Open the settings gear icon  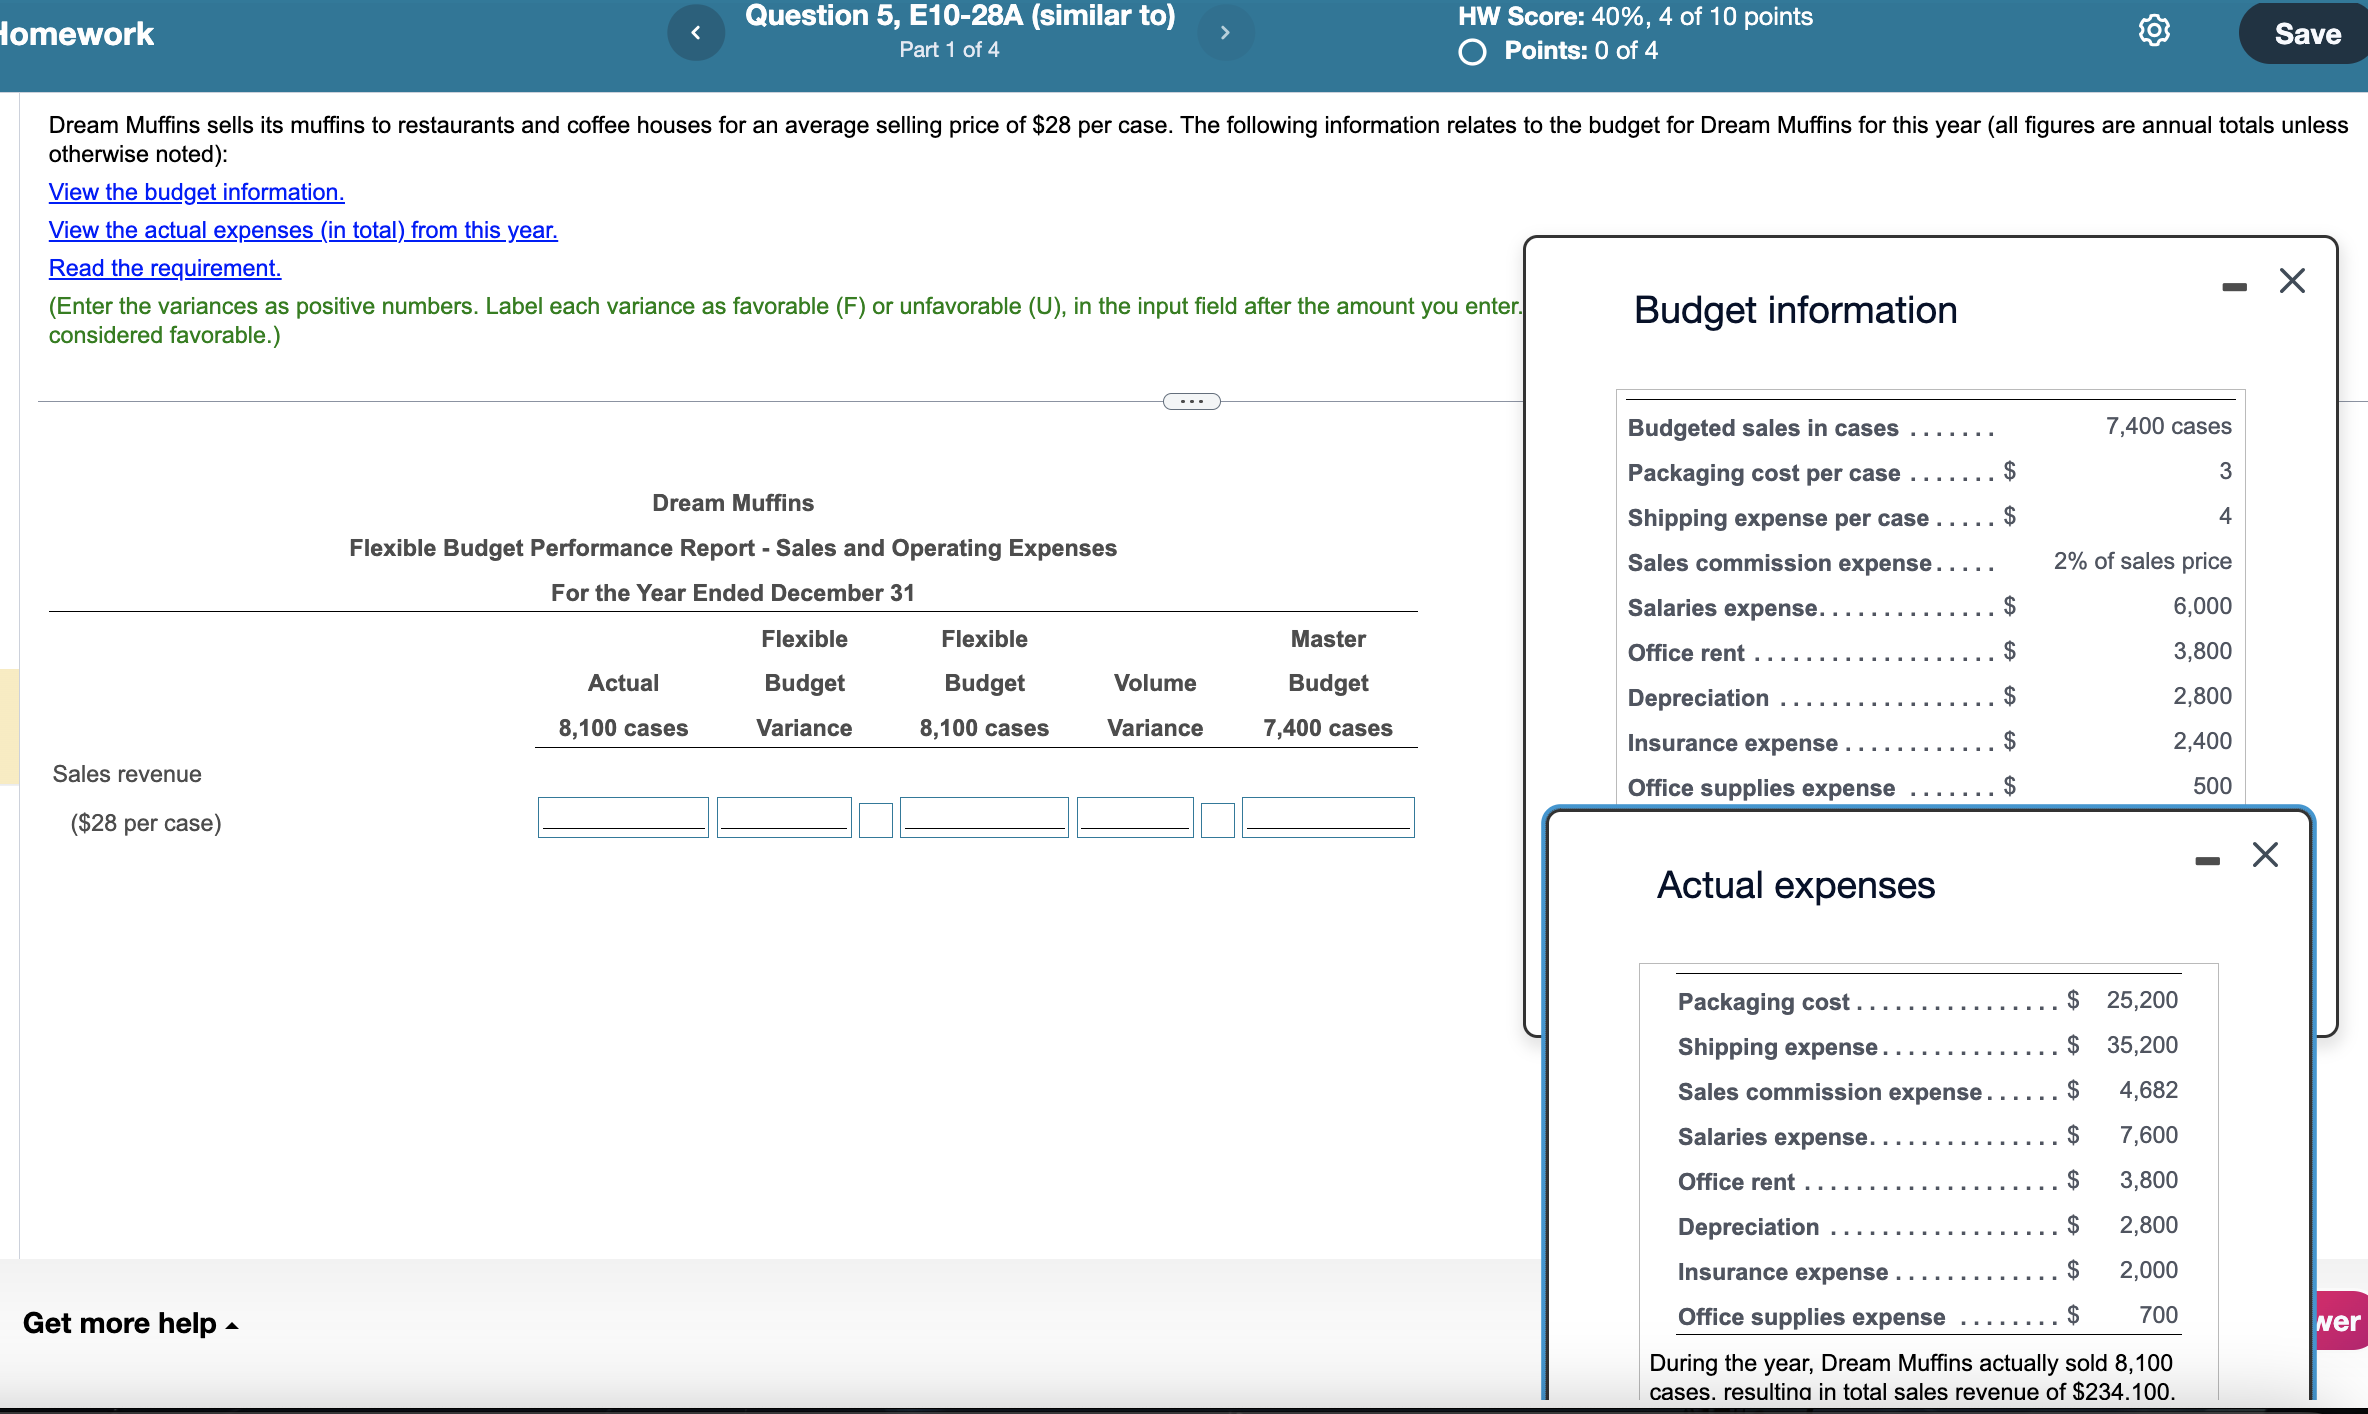point(2153,31)
